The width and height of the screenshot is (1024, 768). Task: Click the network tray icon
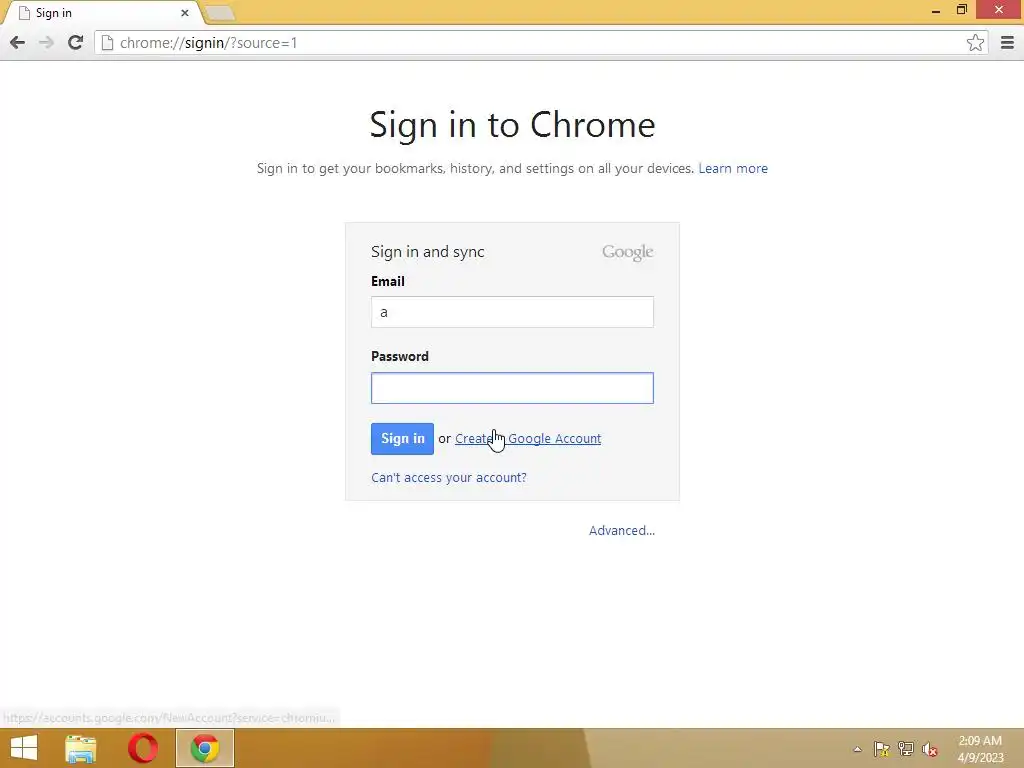[906, 749]
